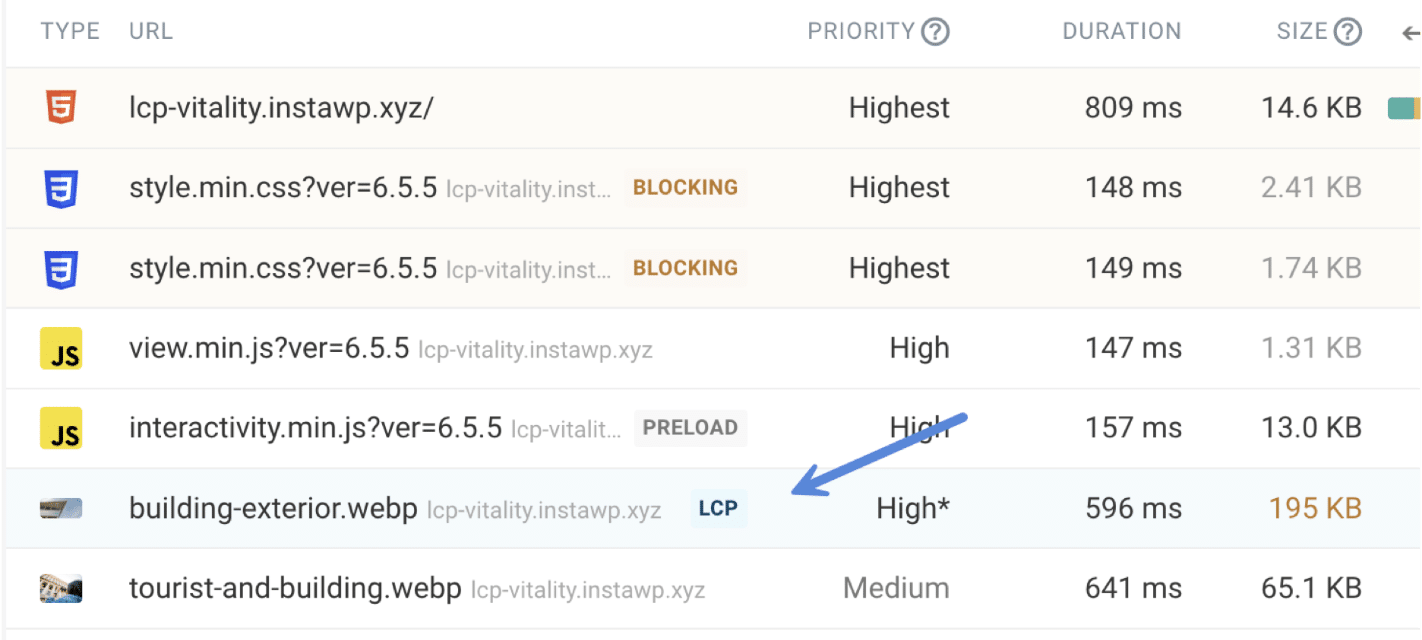Click the orange 195 KB size value
The width and height of the screenshot is (1422, 640).
click(x=1316, y=508)
